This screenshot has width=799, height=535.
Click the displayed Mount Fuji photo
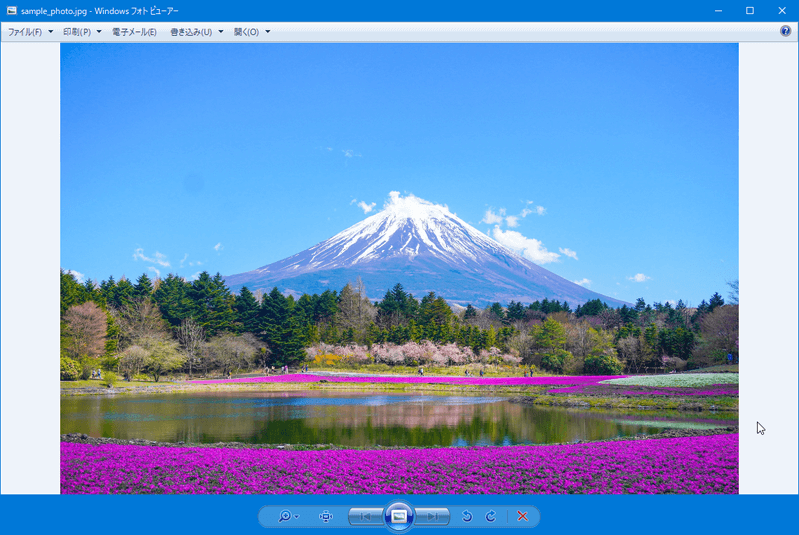click(x=399, y=268)
